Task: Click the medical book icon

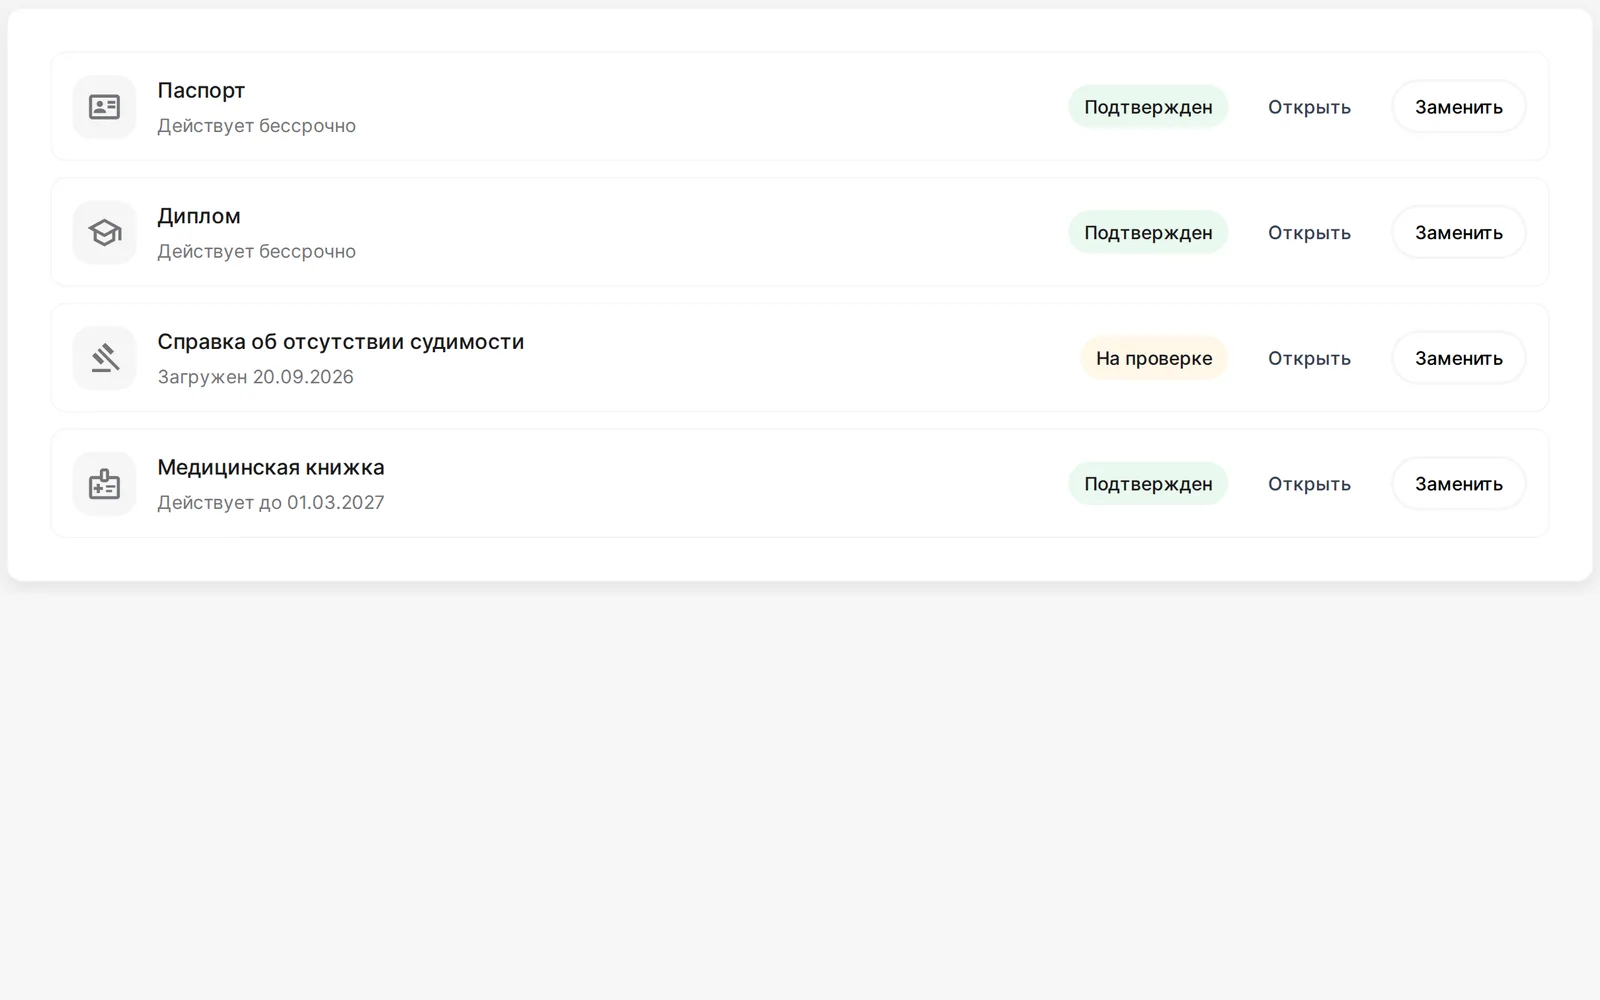Action: [104, 484]
